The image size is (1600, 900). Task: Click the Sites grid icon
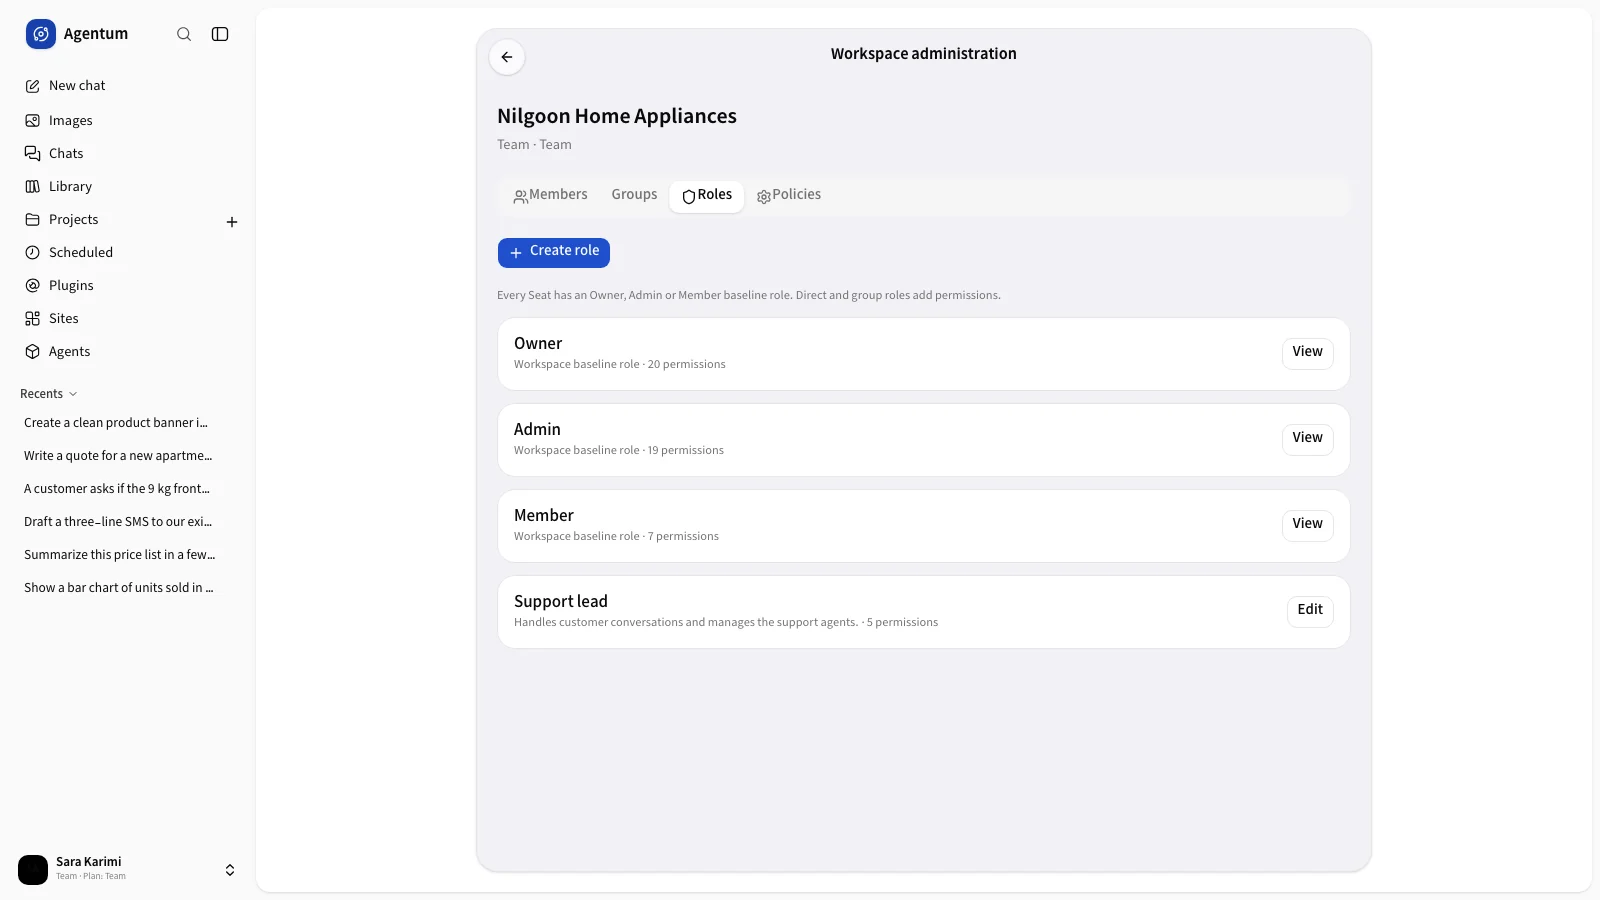[x=33, y=319]
